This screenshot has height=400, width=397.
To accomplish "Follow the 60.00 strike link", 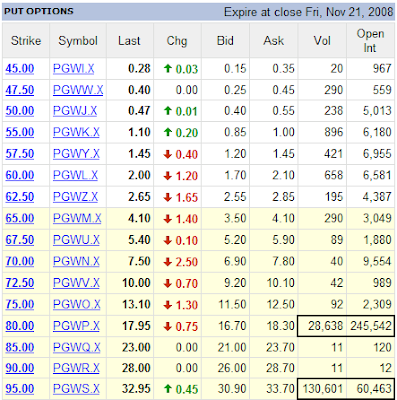I will 20,175.
